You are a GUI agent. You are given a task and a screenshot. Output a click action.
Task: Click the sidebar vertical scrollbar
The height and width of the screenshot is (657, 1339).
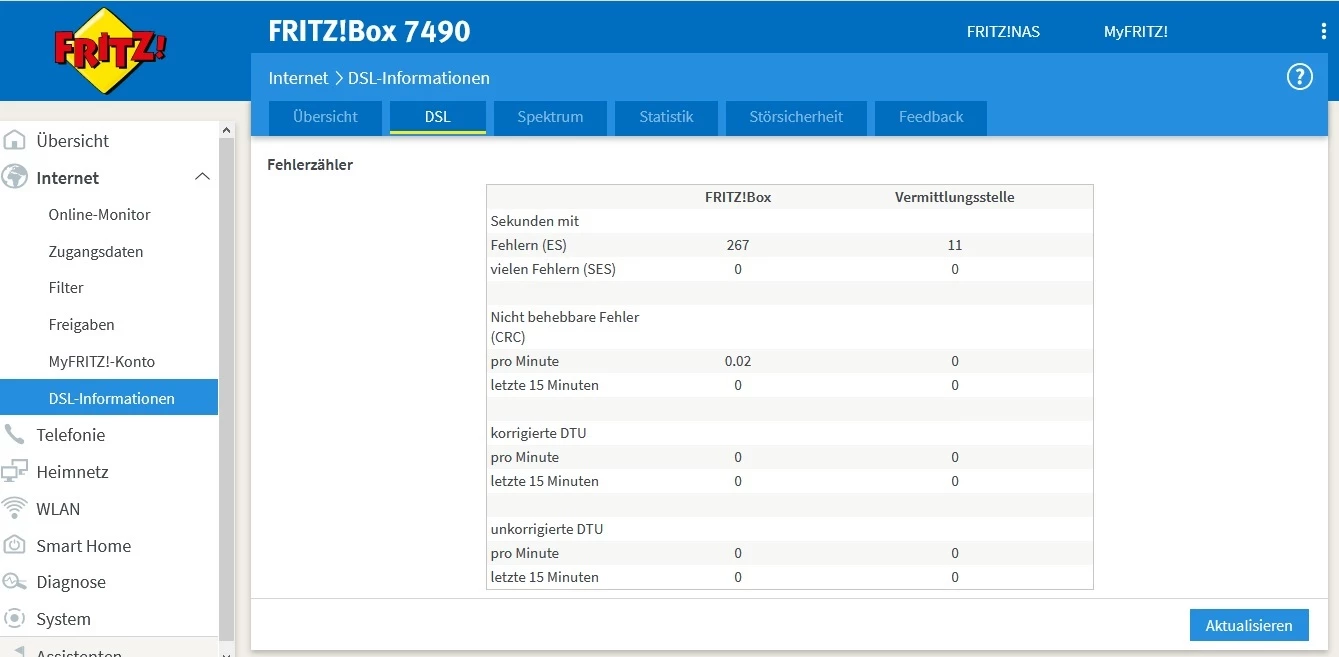[226, 390]
